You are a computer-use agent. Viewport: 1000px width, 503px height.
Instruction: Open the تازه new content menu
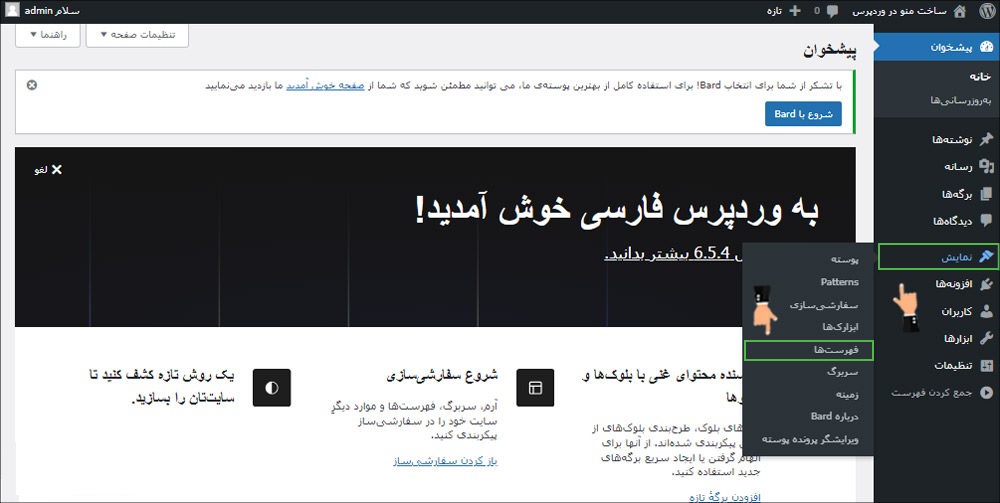point(783,11)
